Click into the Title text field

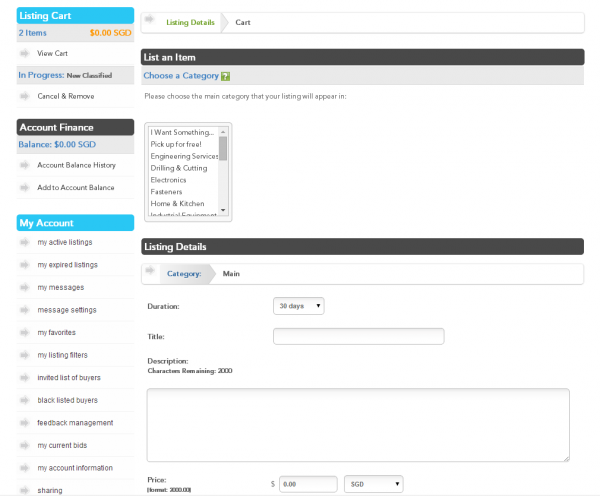(358, 337)
